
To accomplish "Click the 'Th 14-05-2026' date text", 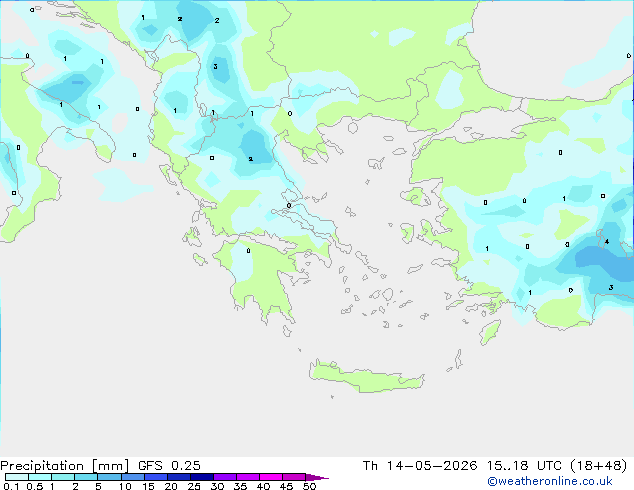I will pos(420,466).
